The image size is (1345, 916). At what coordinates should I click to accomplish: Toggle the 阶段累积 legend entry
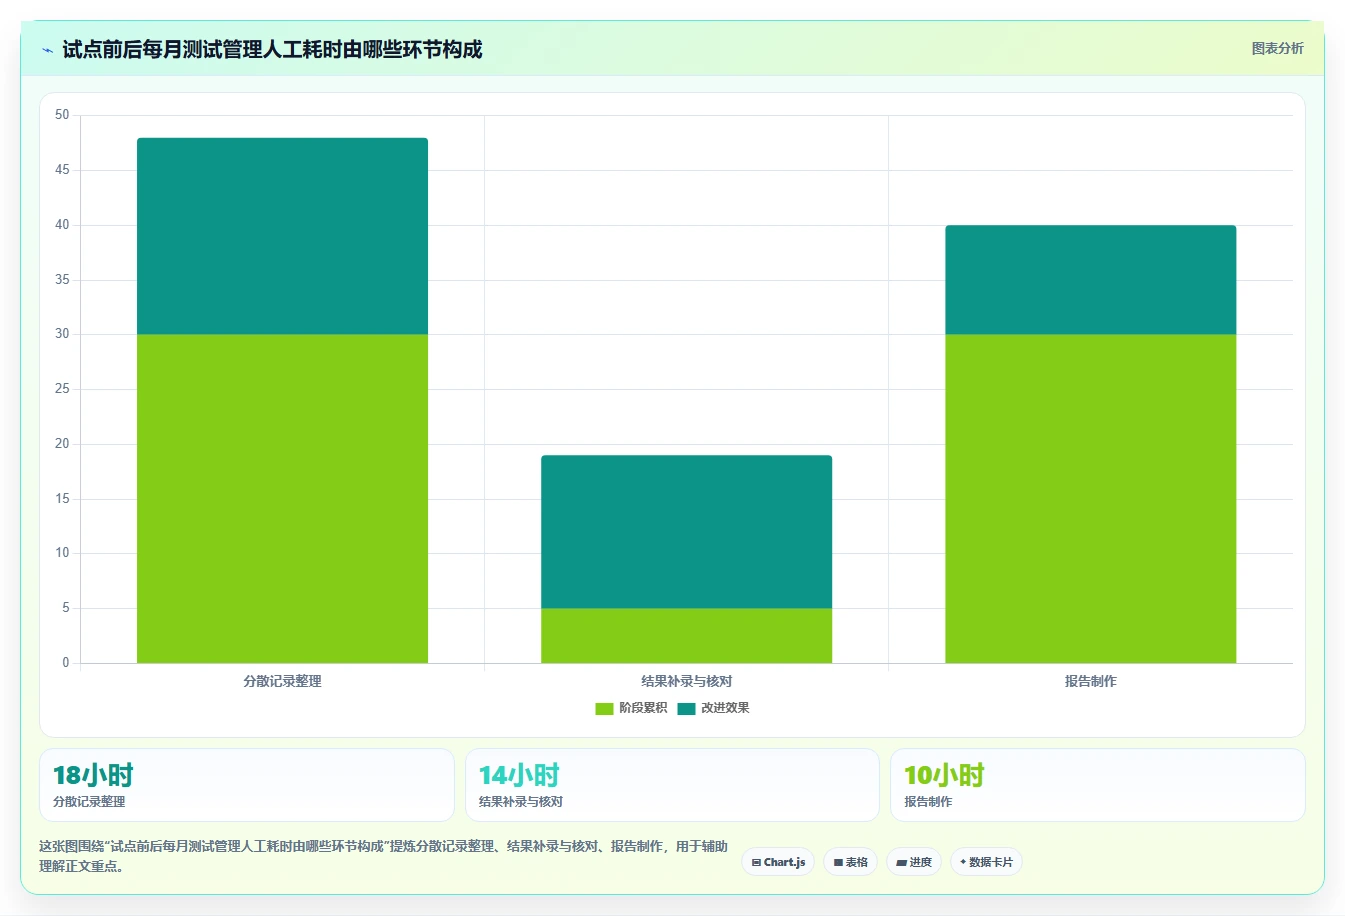631,708
